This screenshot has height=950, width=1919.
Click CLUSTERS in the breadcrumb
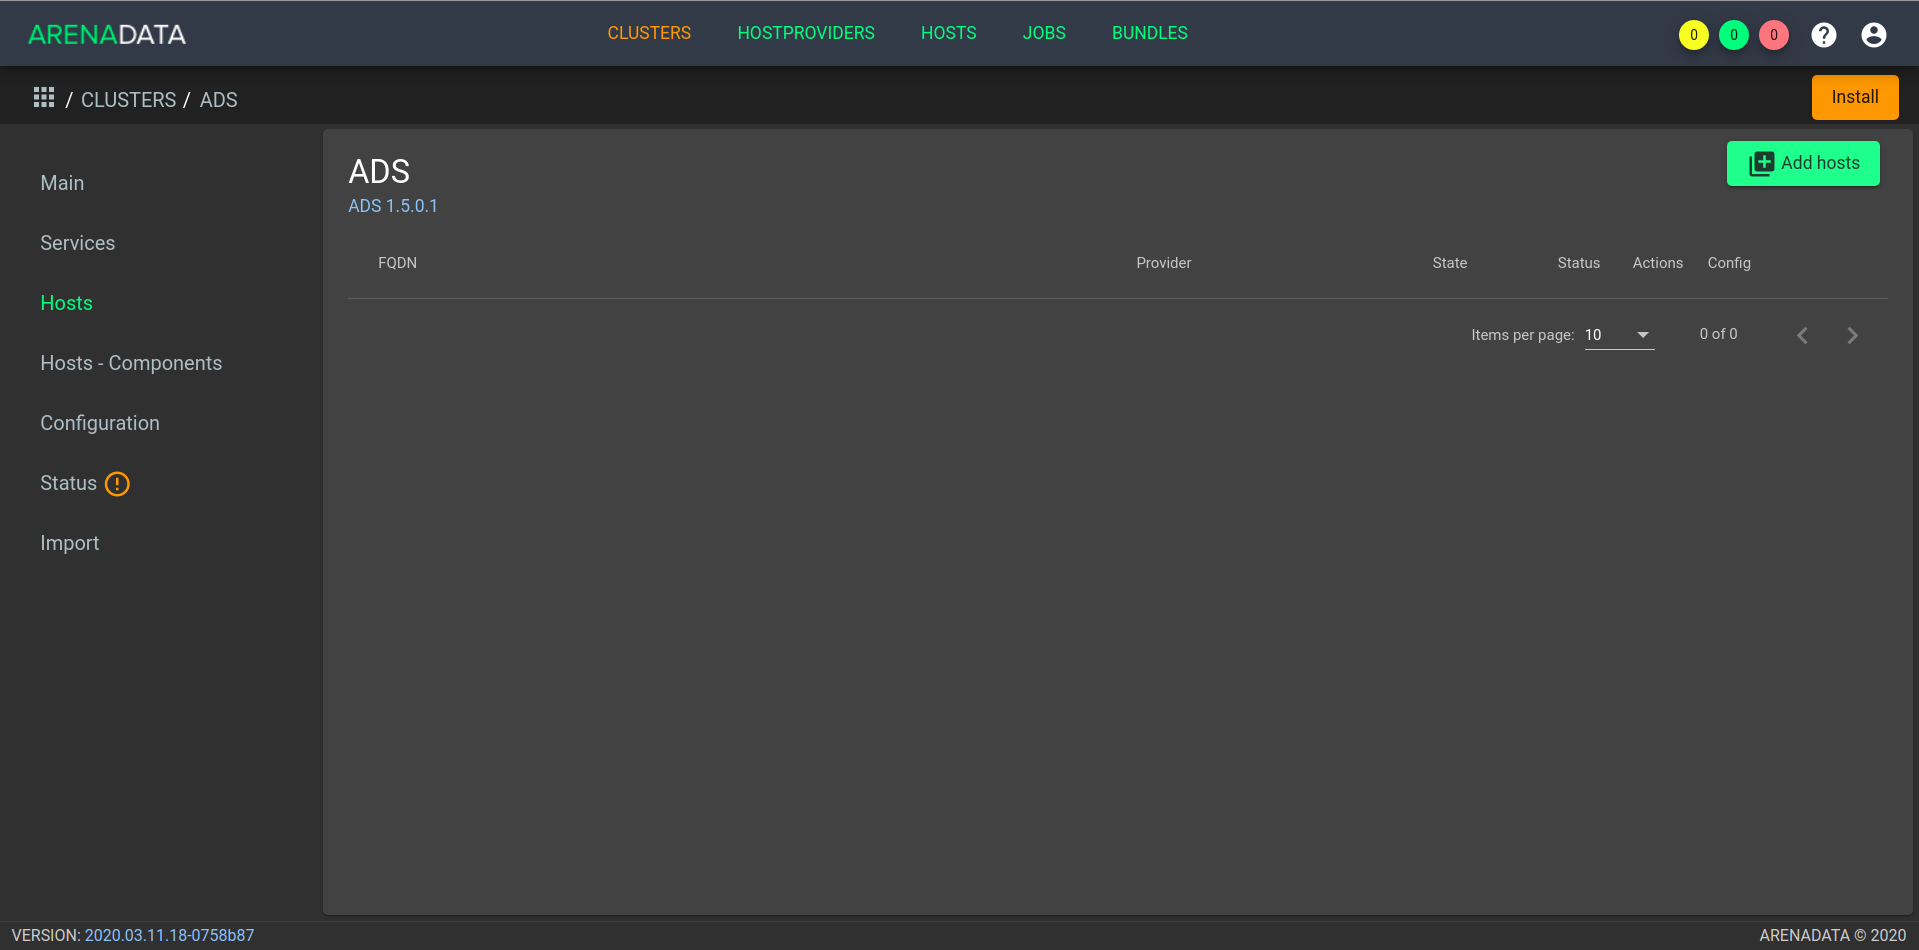[x=128, y=100]
